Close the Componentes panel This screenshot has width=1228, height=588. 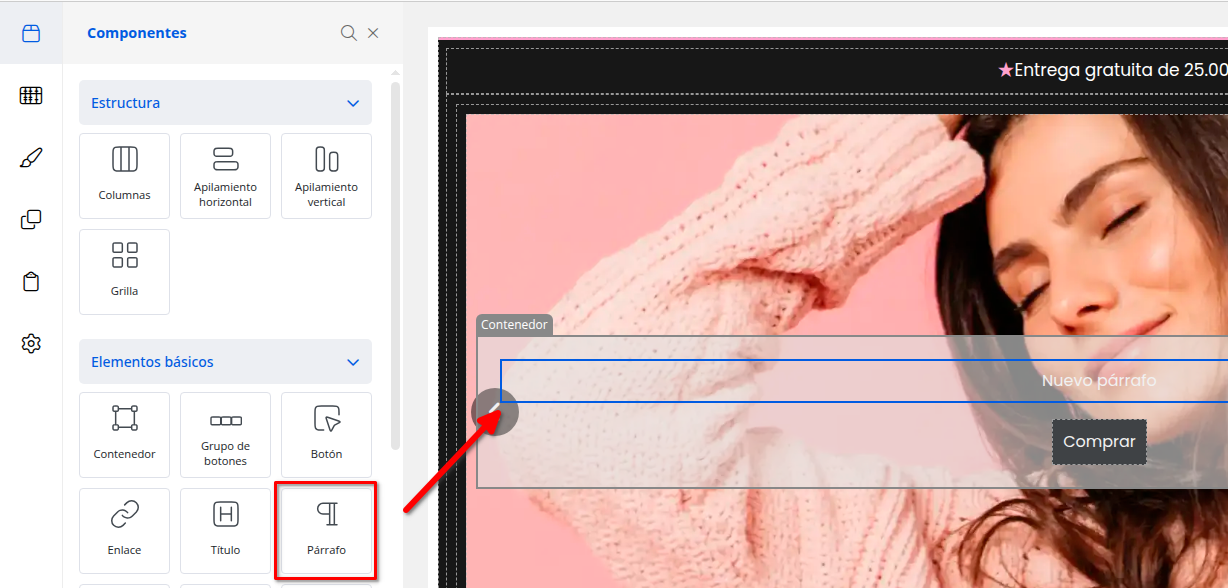click(373, 33)
